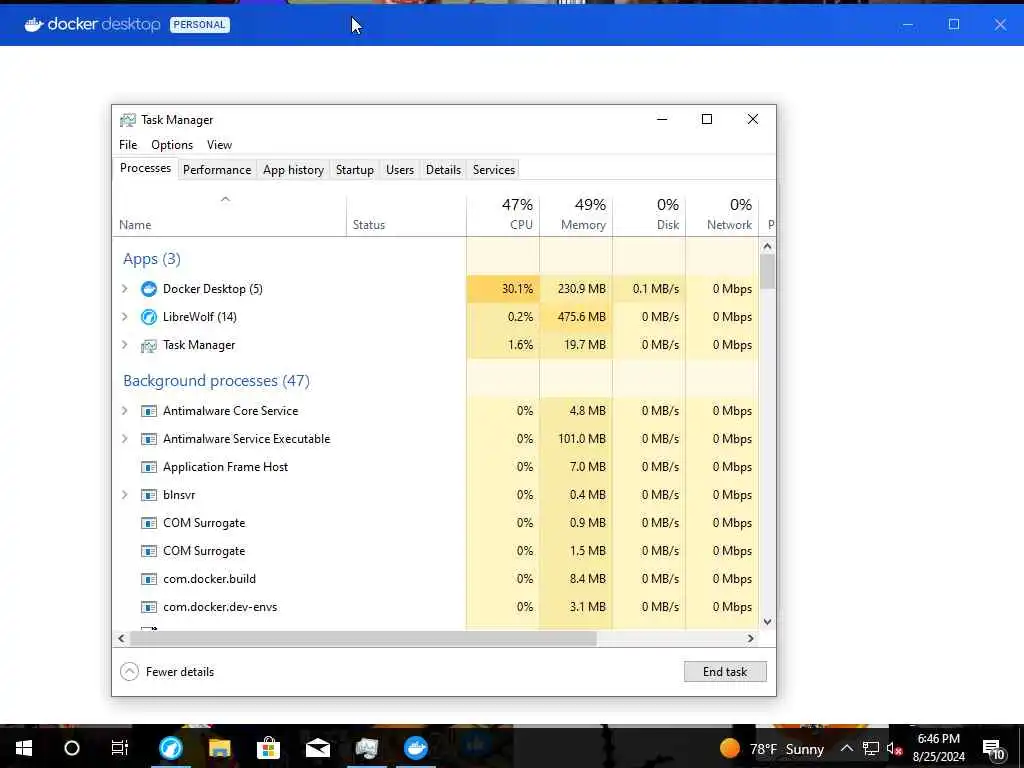1024x768 pixels.
Task: Click the Docker Desktop row icon
Action: coord(149,289)
